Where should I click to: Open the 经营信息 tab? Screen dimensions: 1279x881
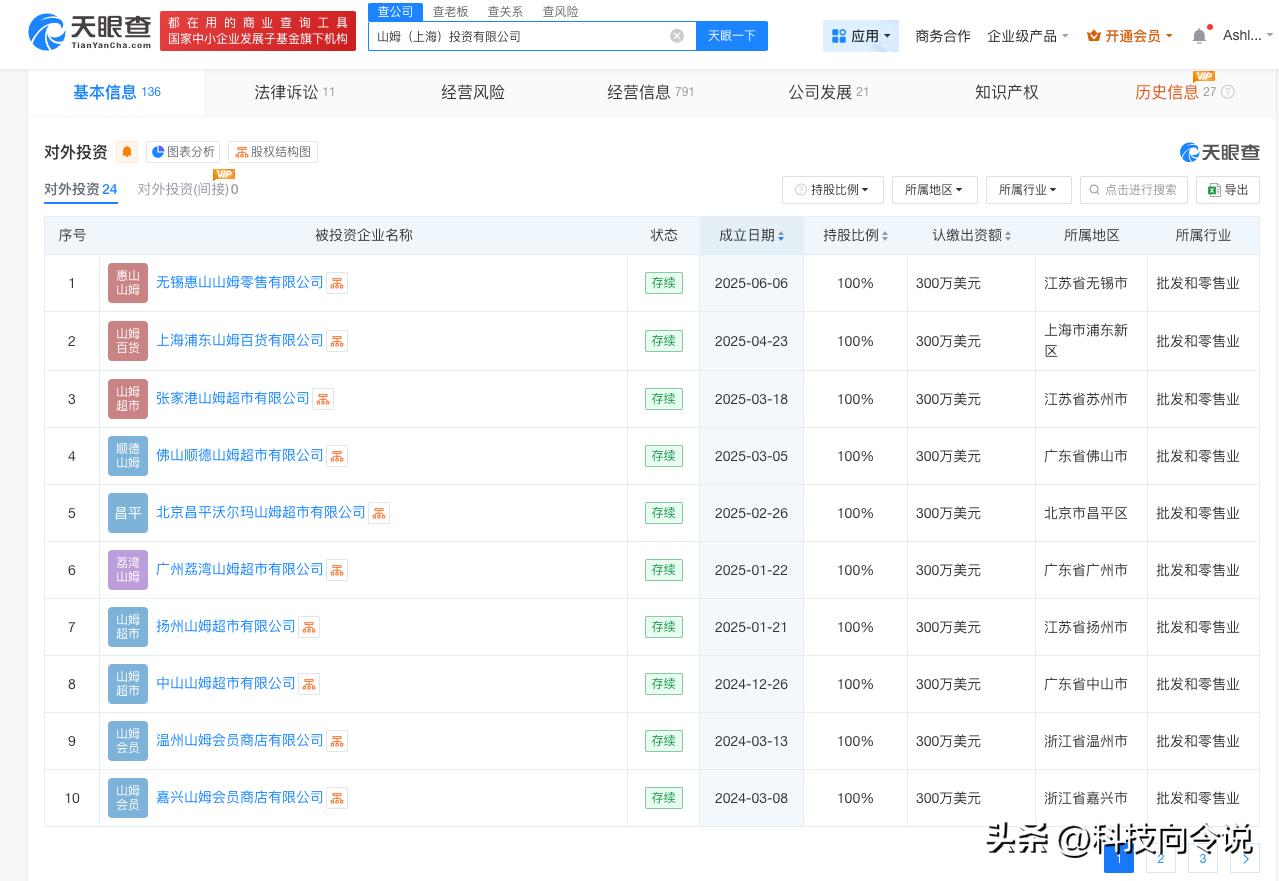tap(650, 92)
